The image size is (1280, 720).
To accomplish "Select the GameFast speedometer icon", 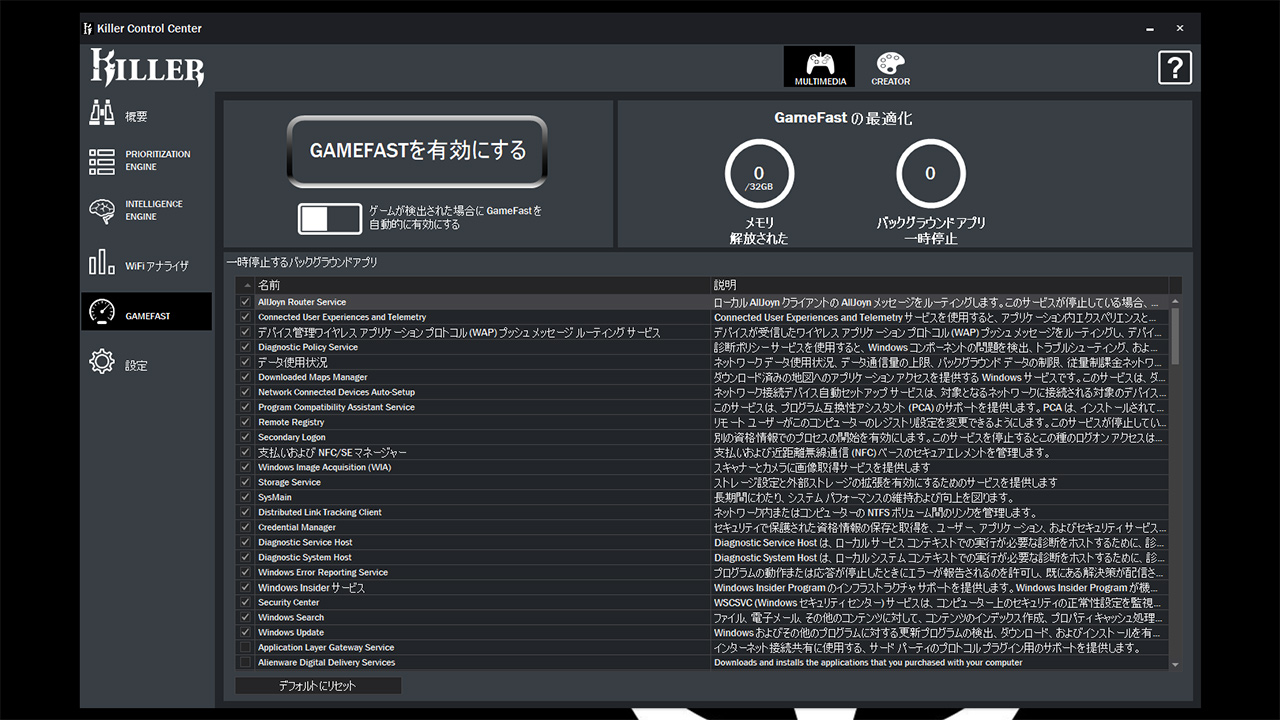I will (x=102, y=313).
